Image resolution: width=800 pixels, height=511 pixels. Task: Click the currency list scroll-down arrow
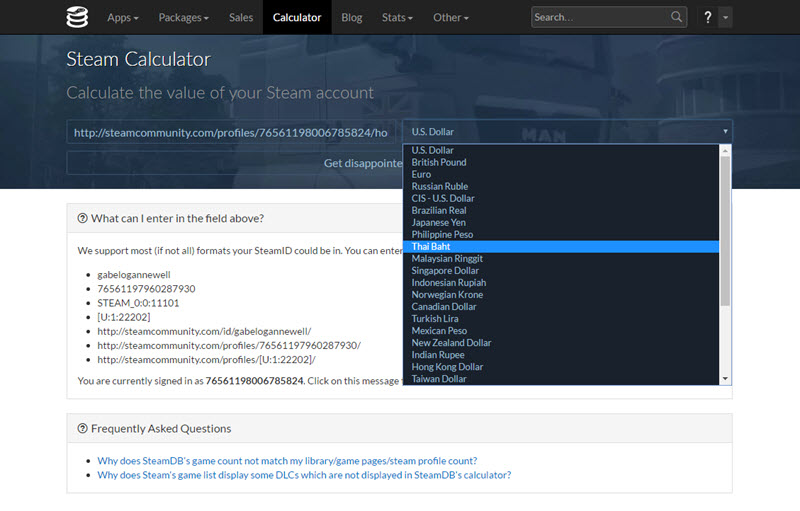point(725,378)
